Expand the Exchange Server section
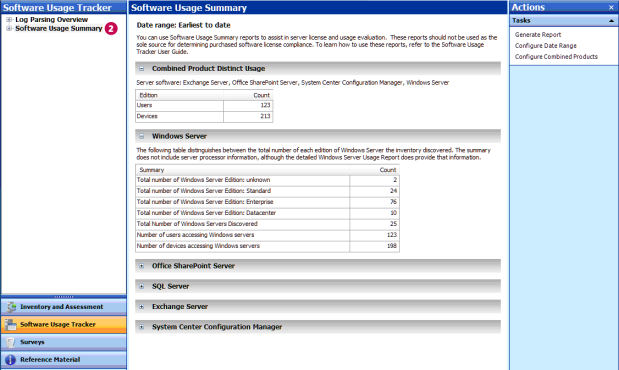Viewport: 619px width, 370px height. coord(141,307)
